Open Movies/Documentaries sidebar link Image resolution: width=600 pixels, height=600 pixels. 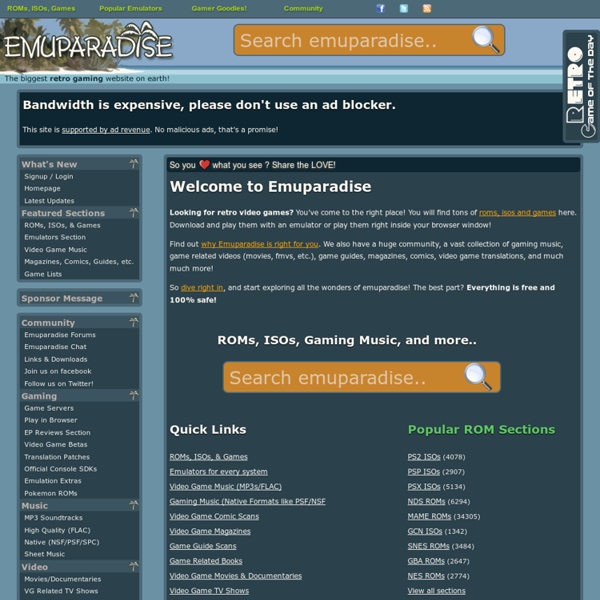click(62, 579)
